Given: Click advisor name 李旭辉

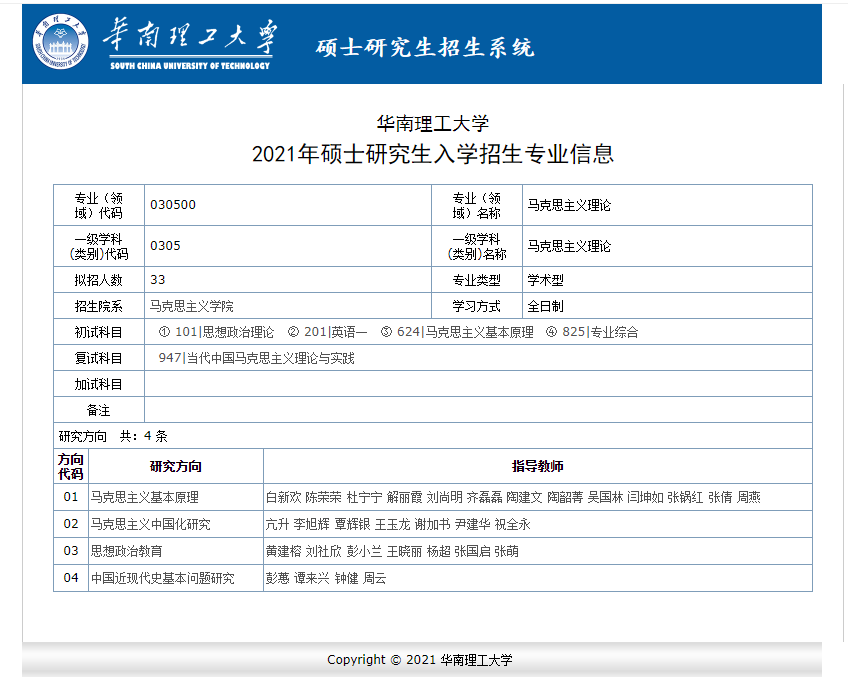Looking at the screenshot, I should 312,524.
